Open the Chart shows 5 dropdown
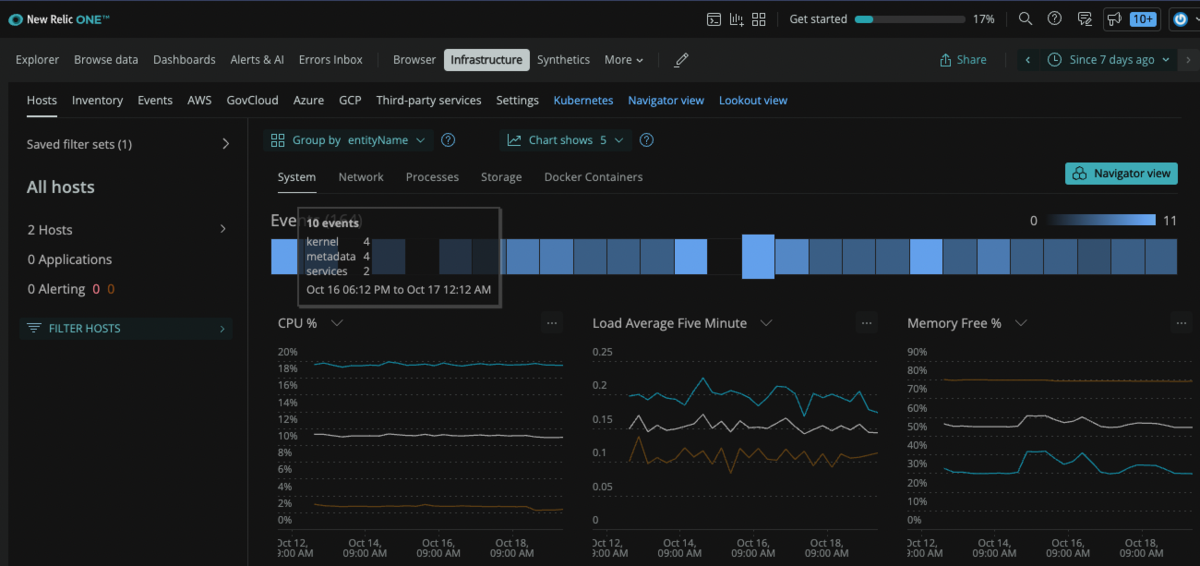This screenshot has height=566, width=1200. [x=566, y=140]
